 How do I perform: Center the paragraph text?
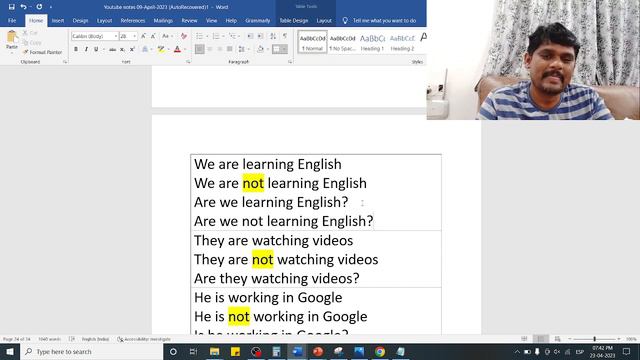[210, 49]
